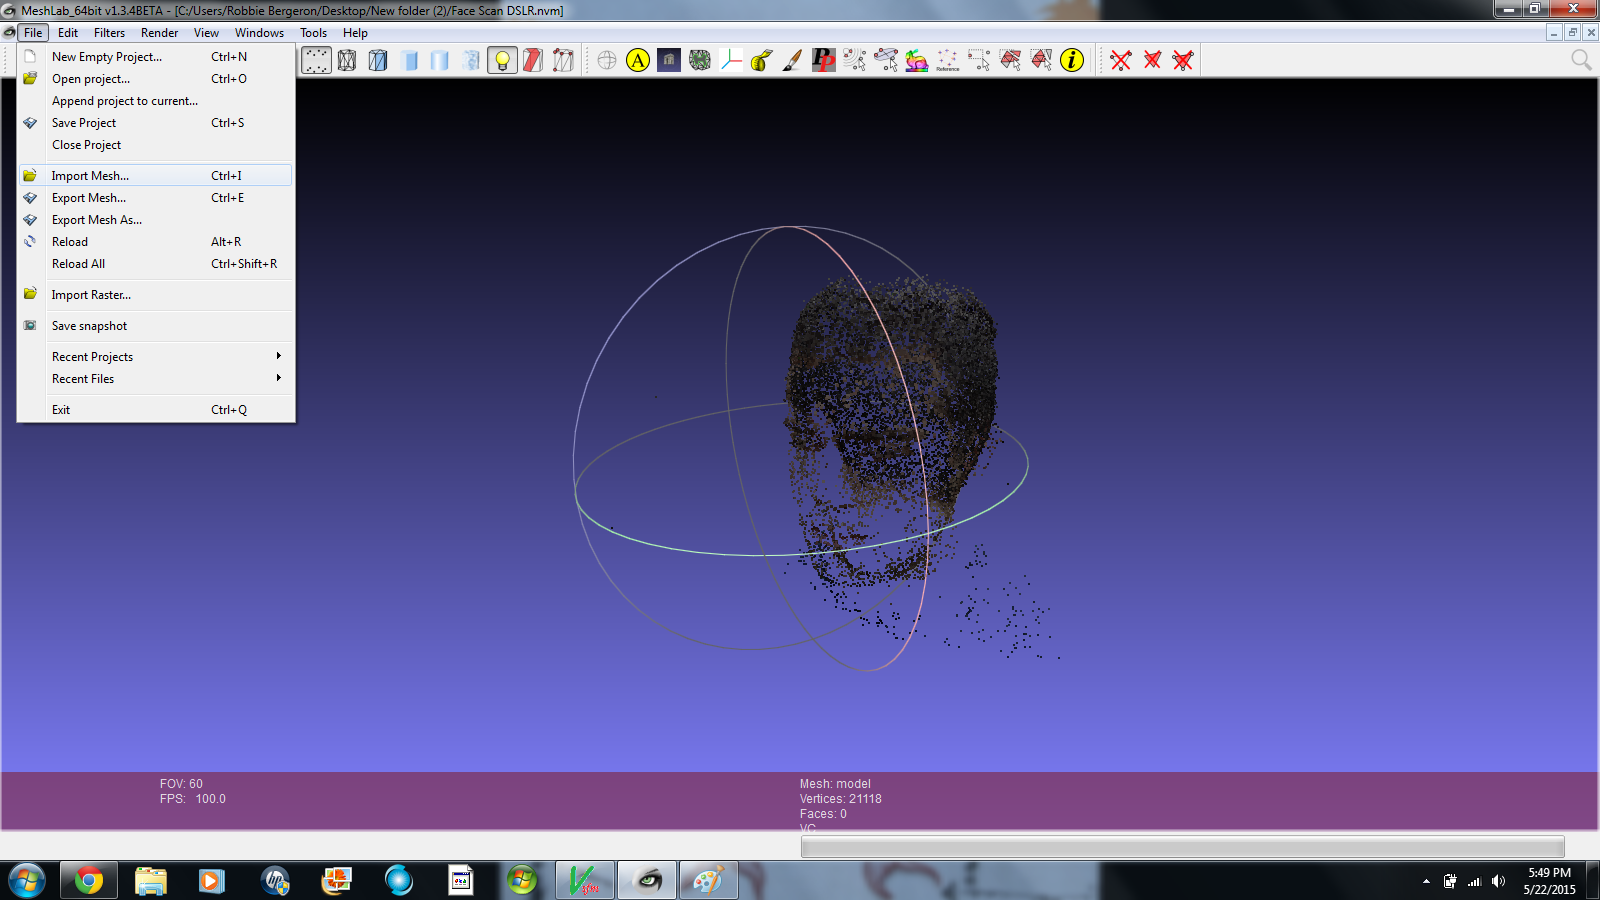Click the Reference scene tool icon
Image resolution: width=1600 pixels, height=900 pixels.
coord(948,60)
